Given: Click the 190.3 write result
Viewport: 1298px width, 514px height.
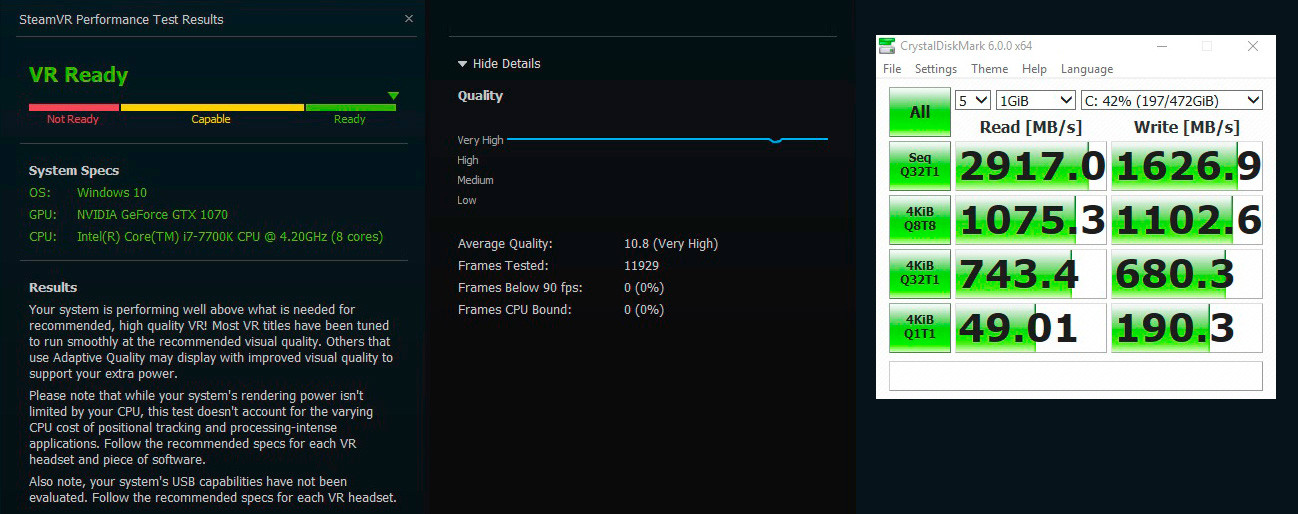Looking at the screenshot, I should [x=1187, y=328].
